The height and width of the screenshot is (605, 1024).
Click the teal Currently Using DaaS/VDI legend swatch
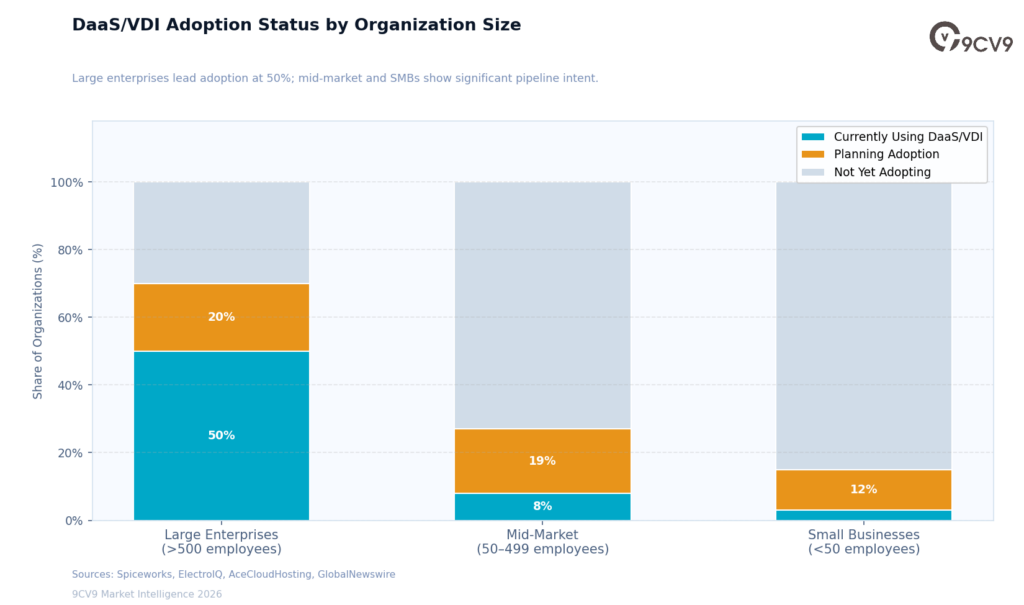(x=813, y=137)
